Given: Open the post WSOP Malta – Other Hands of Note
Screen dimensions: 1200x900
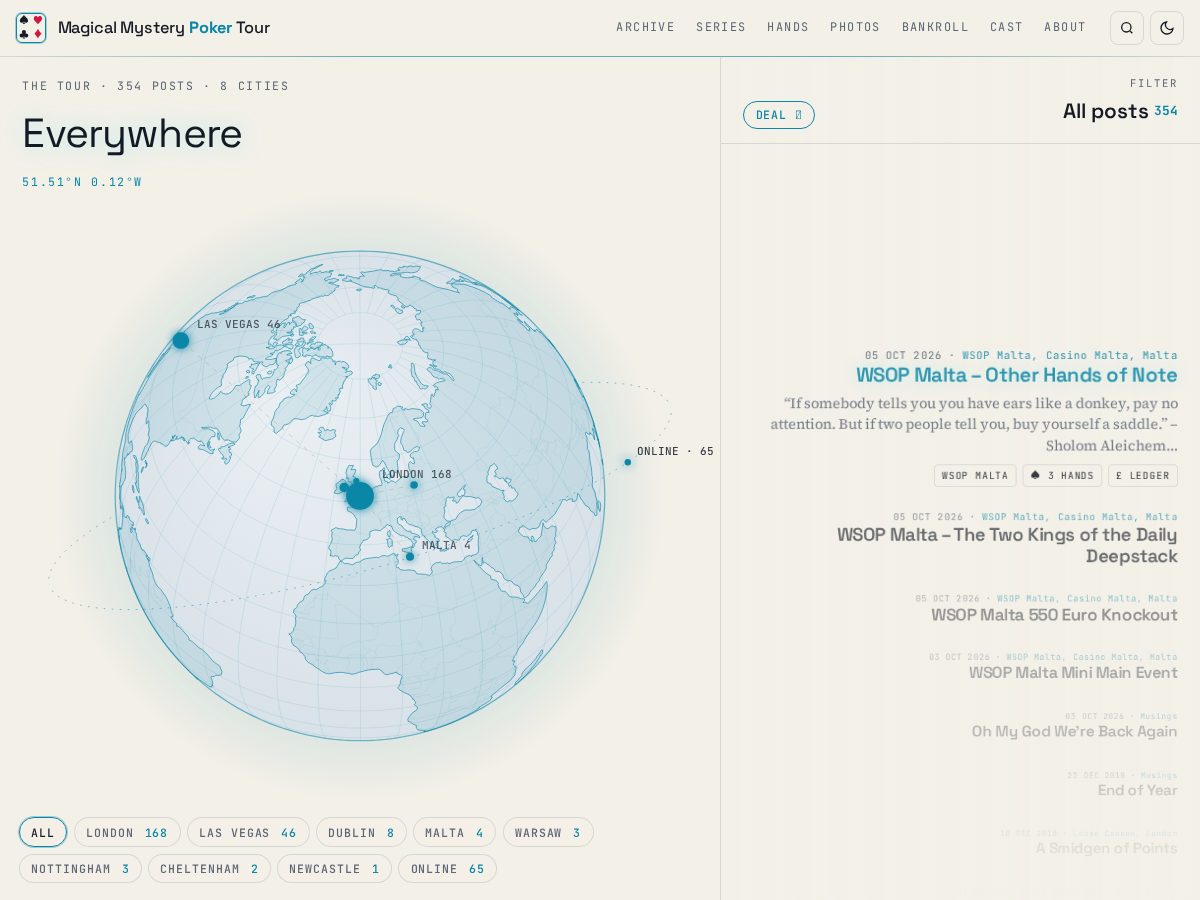Looking at the screenshot, I should (x=1017, y=375).
